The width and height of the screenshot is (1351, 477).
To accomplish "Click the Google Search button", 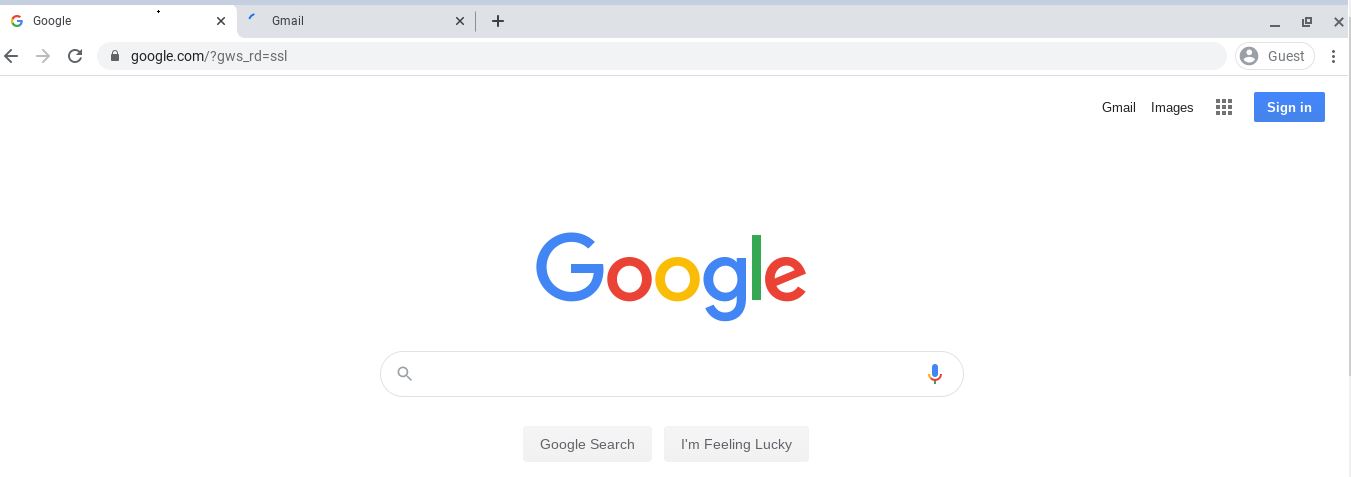I will [x=587, y=444].
